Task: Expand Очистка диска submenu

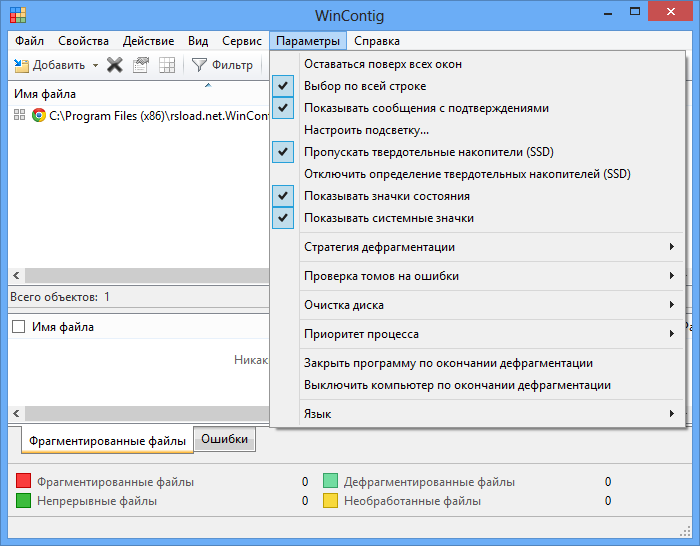Action: click(478, 305)
